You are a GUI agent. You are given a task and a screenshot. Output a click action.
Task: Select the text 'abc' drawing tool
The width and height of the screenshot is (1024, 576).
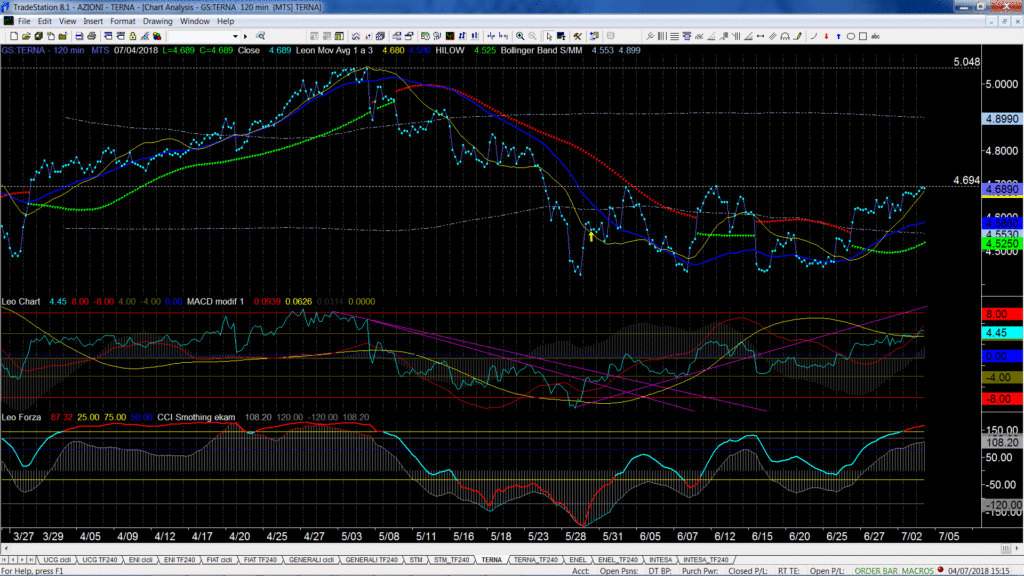point(875,37)
